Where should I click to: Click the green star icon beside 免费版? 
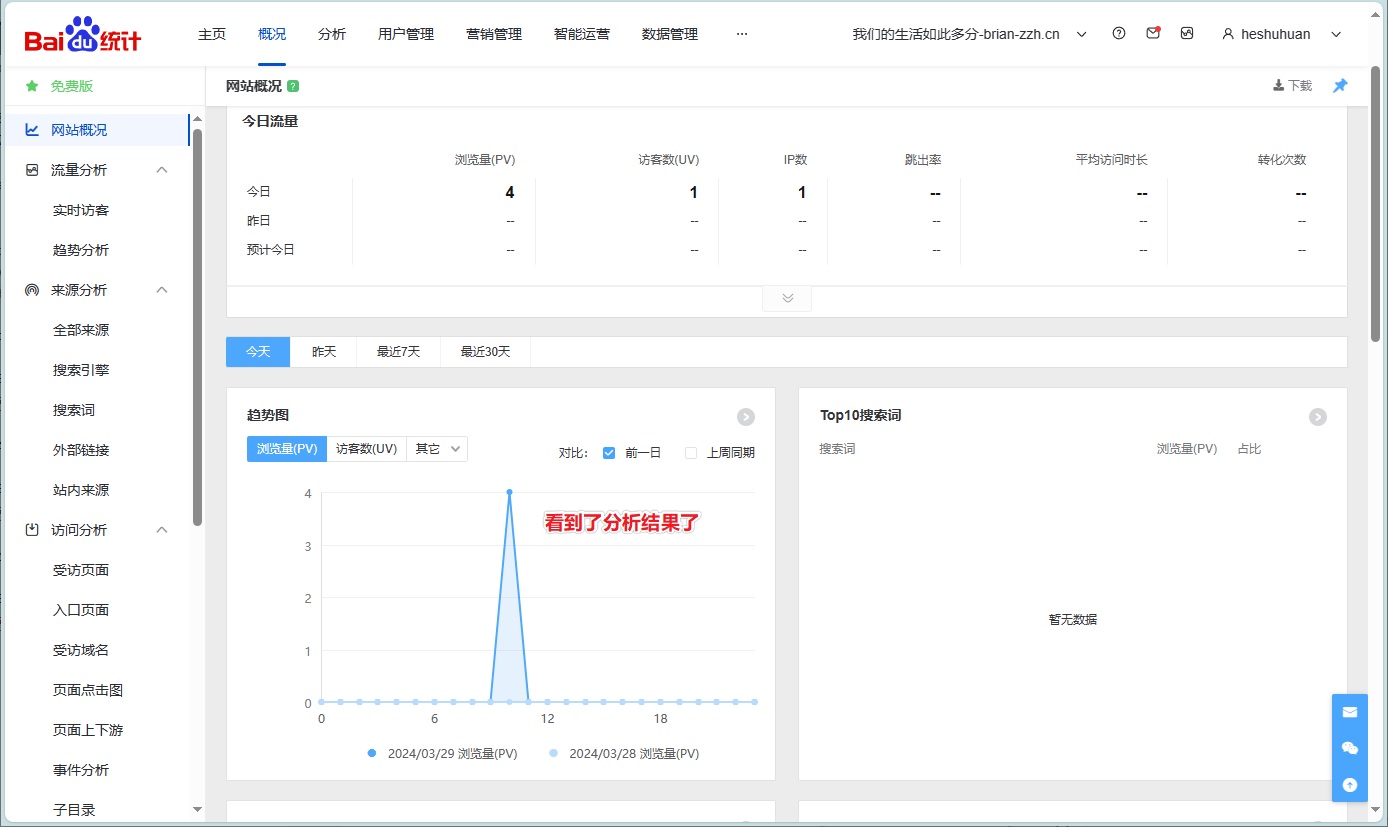coord(32,86)
